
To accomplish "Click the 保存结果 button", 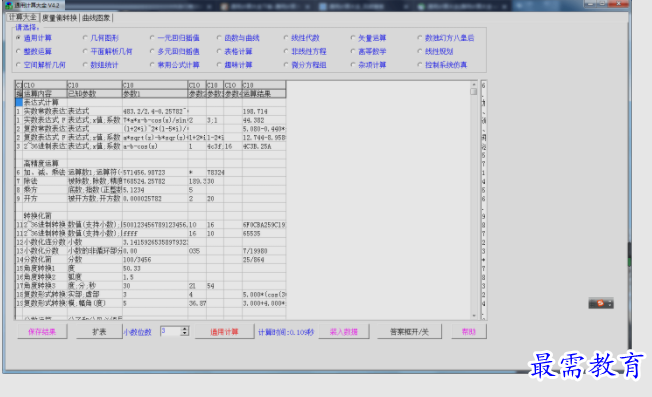I will [x=42, y=332].
